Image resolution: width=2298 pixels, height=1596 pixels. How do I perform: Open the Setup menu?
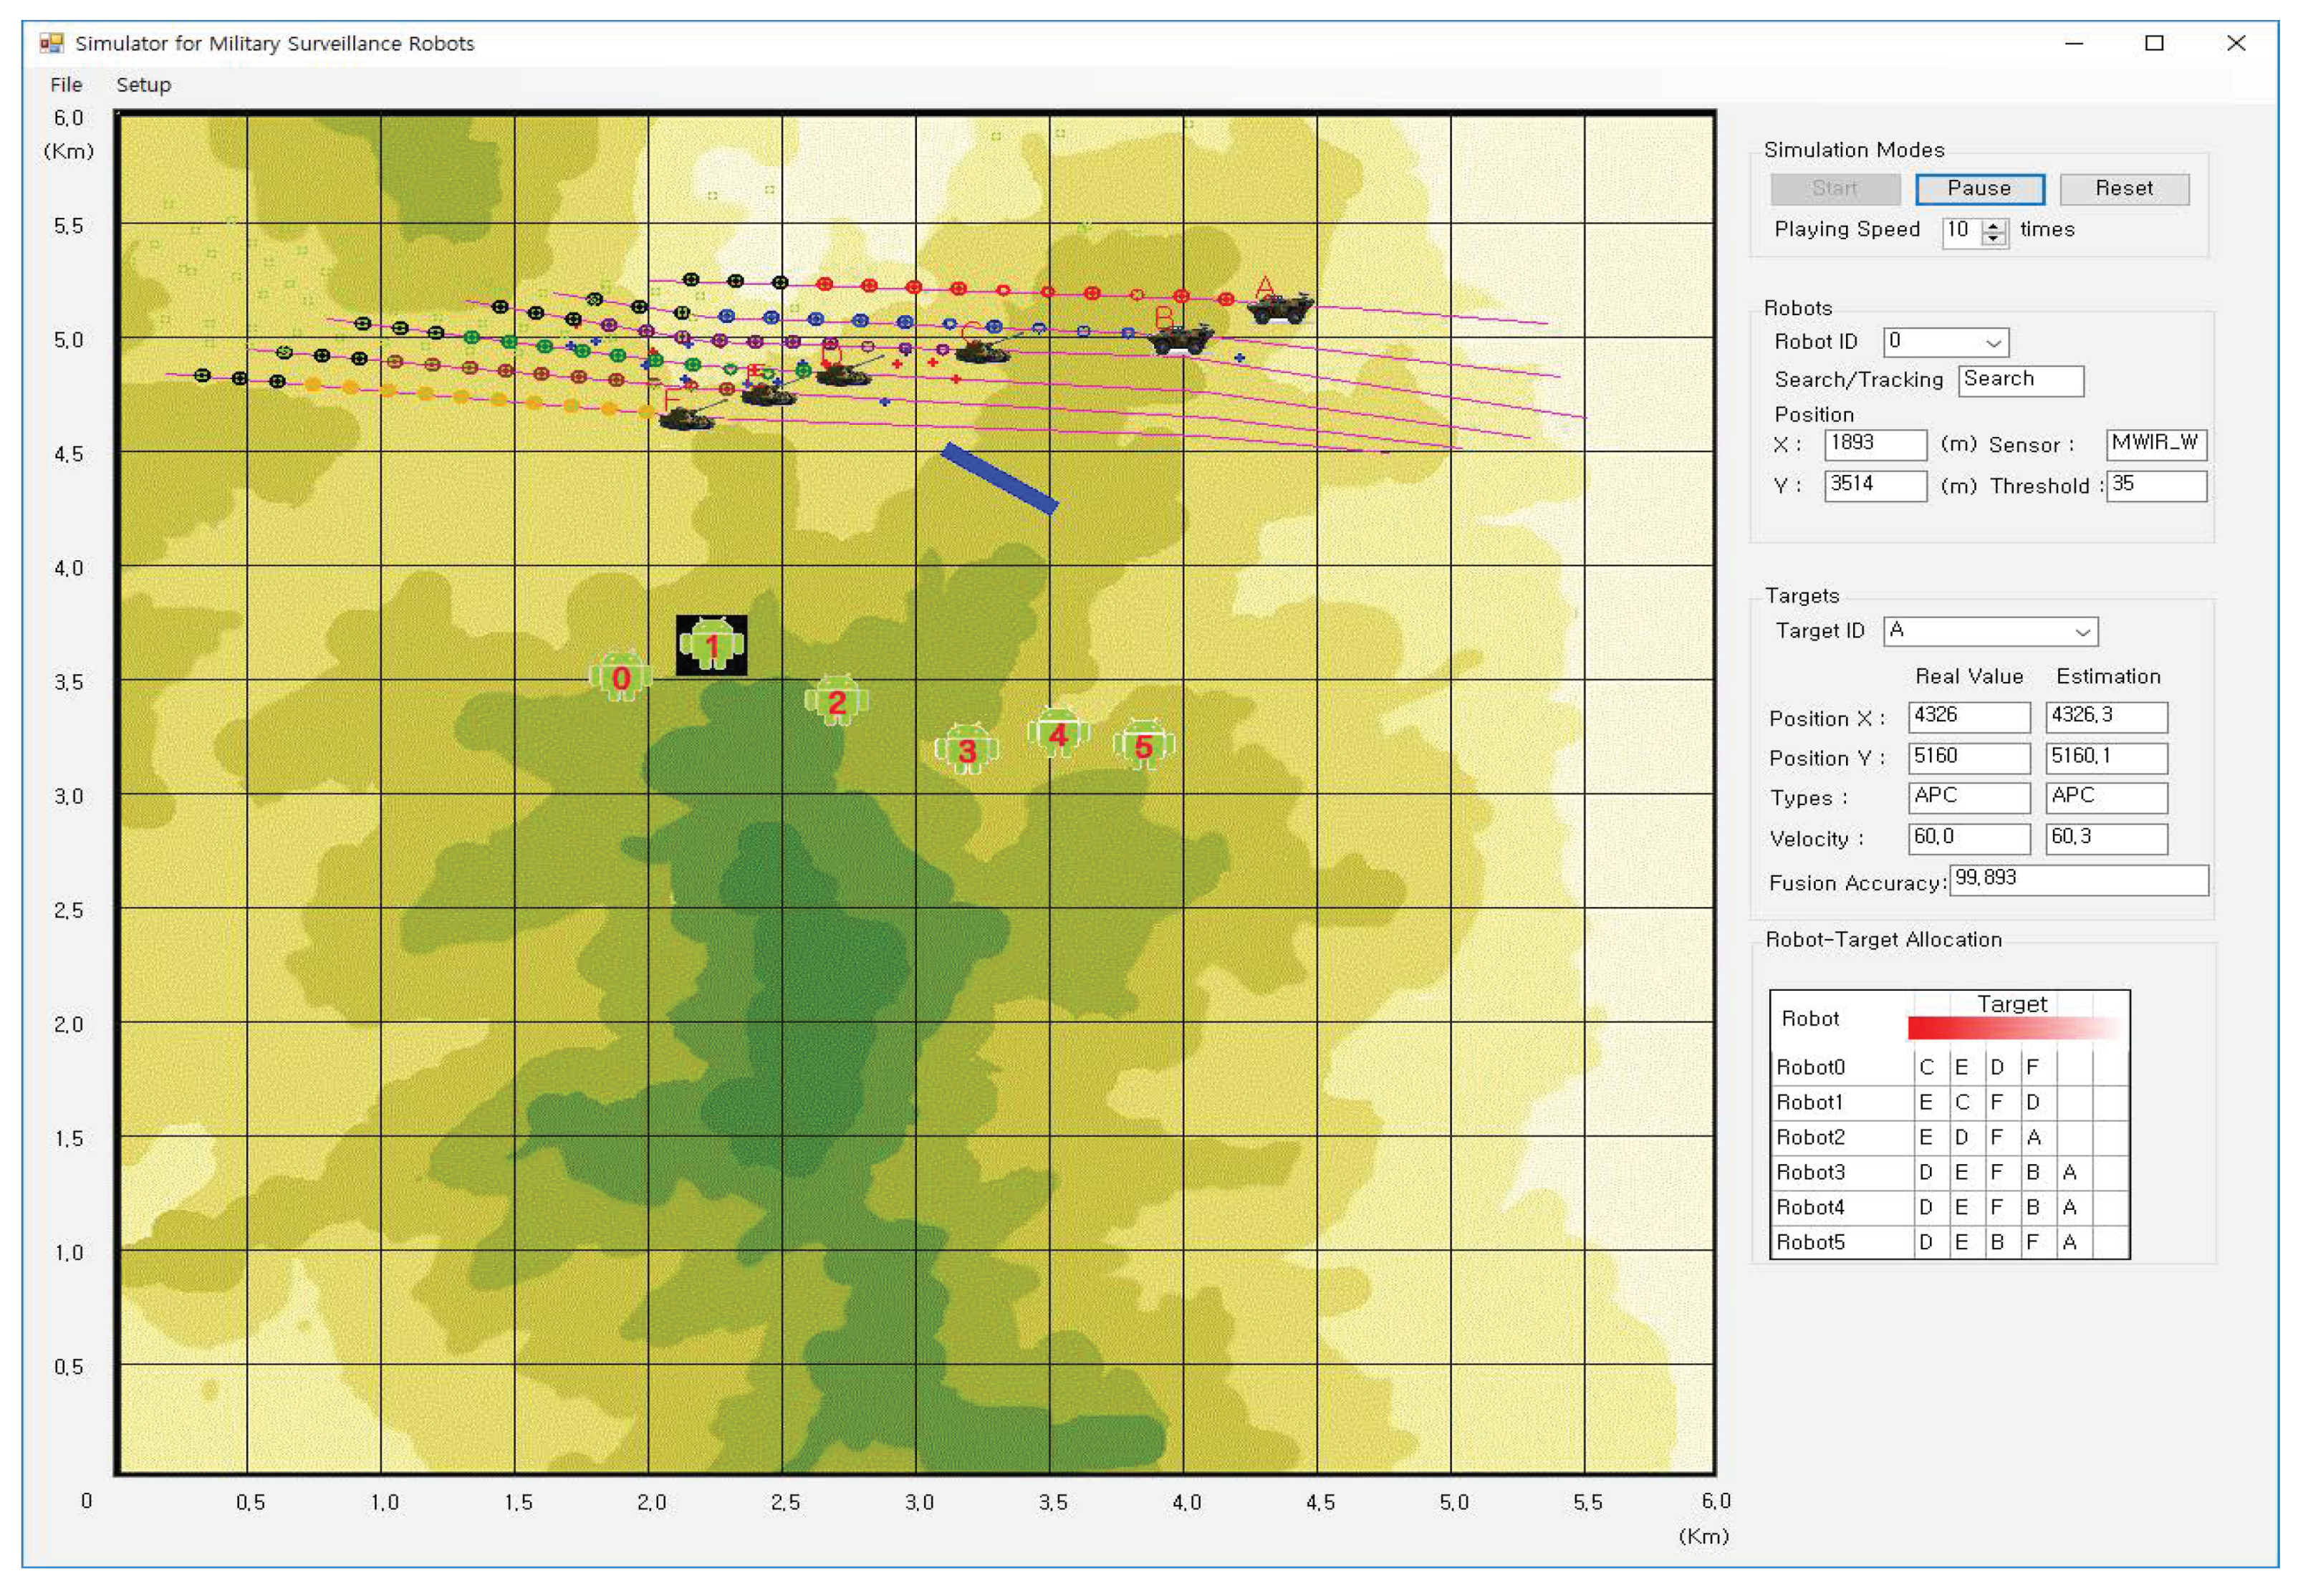pyautogui.click(x=143, y=85)
